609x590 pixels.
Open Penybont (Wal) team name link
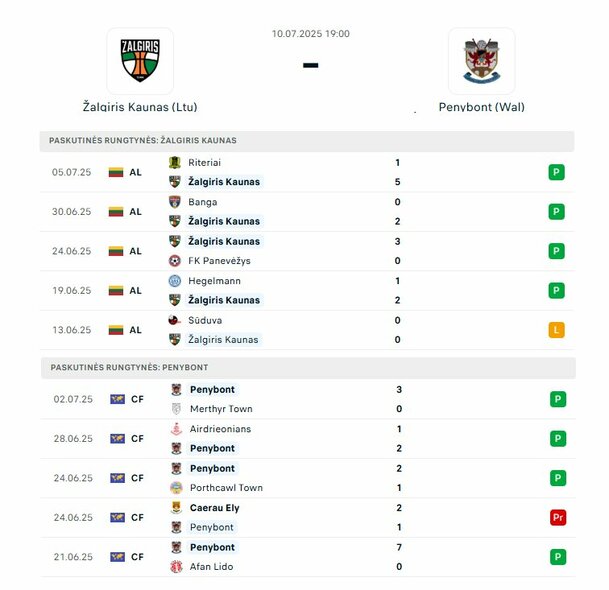pyautogui.click(x=482, y=107)
